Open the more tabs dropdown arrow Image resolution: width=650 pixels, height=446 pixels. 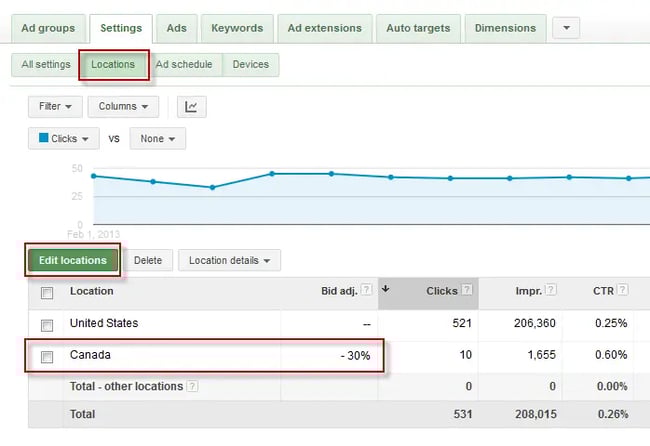565,28
